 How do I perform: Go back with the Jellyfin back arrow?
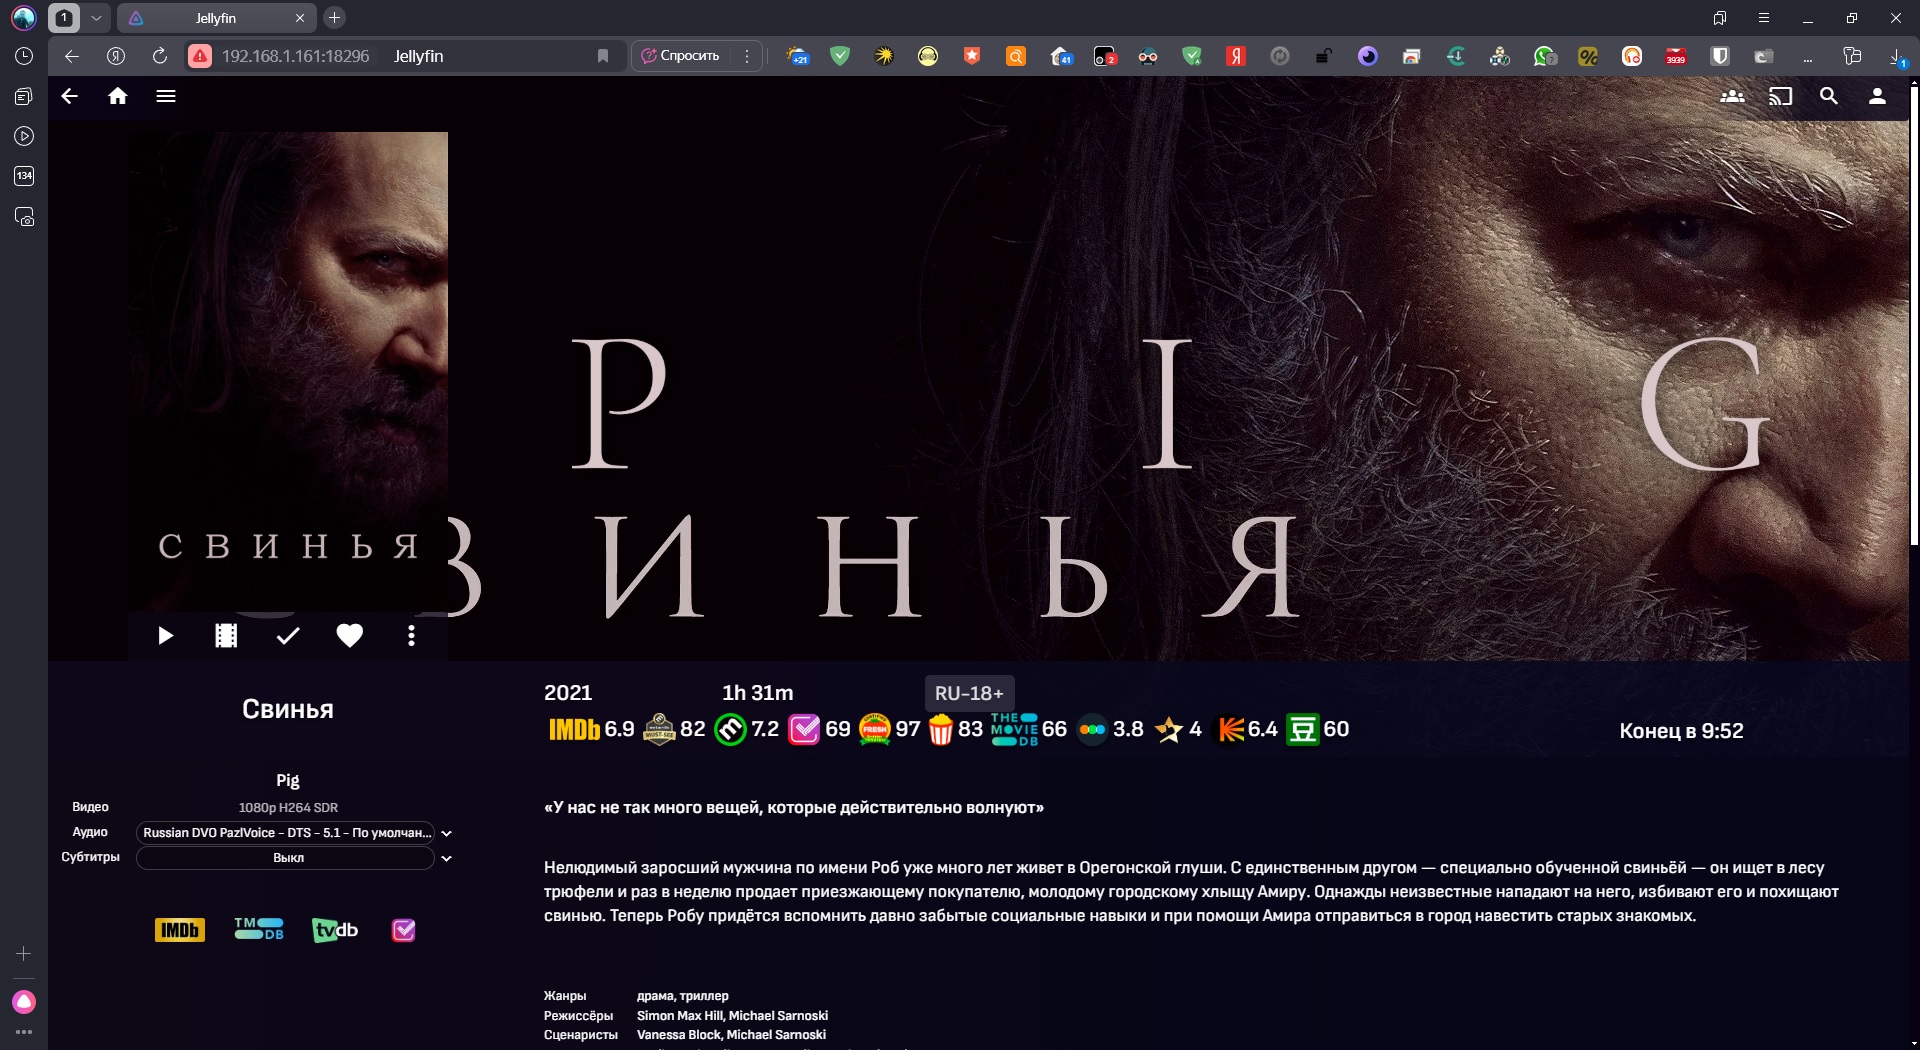(x=69, y=96)
